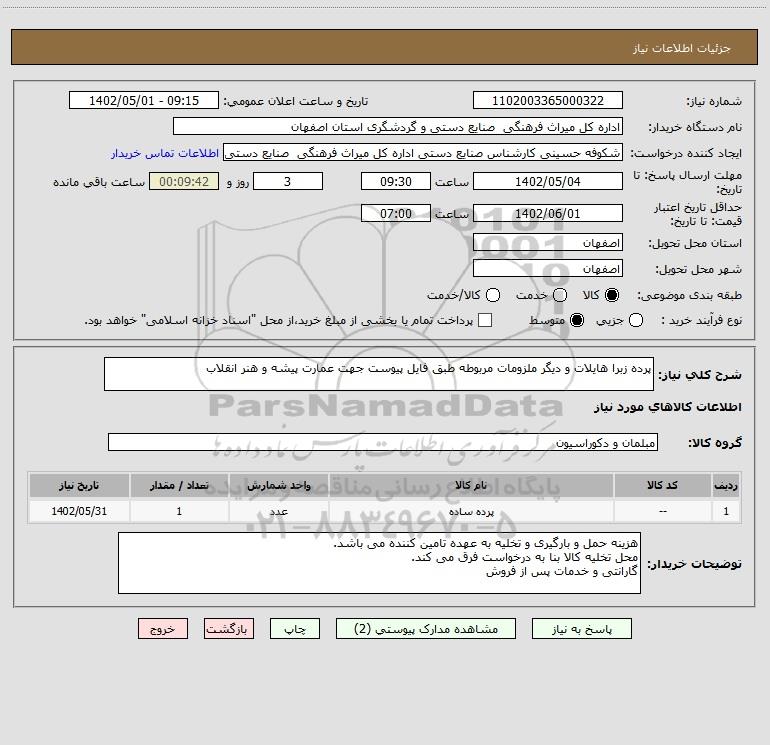Click the quantity cell showing 1
Viewport: 770px width, 745px height.
179,511
